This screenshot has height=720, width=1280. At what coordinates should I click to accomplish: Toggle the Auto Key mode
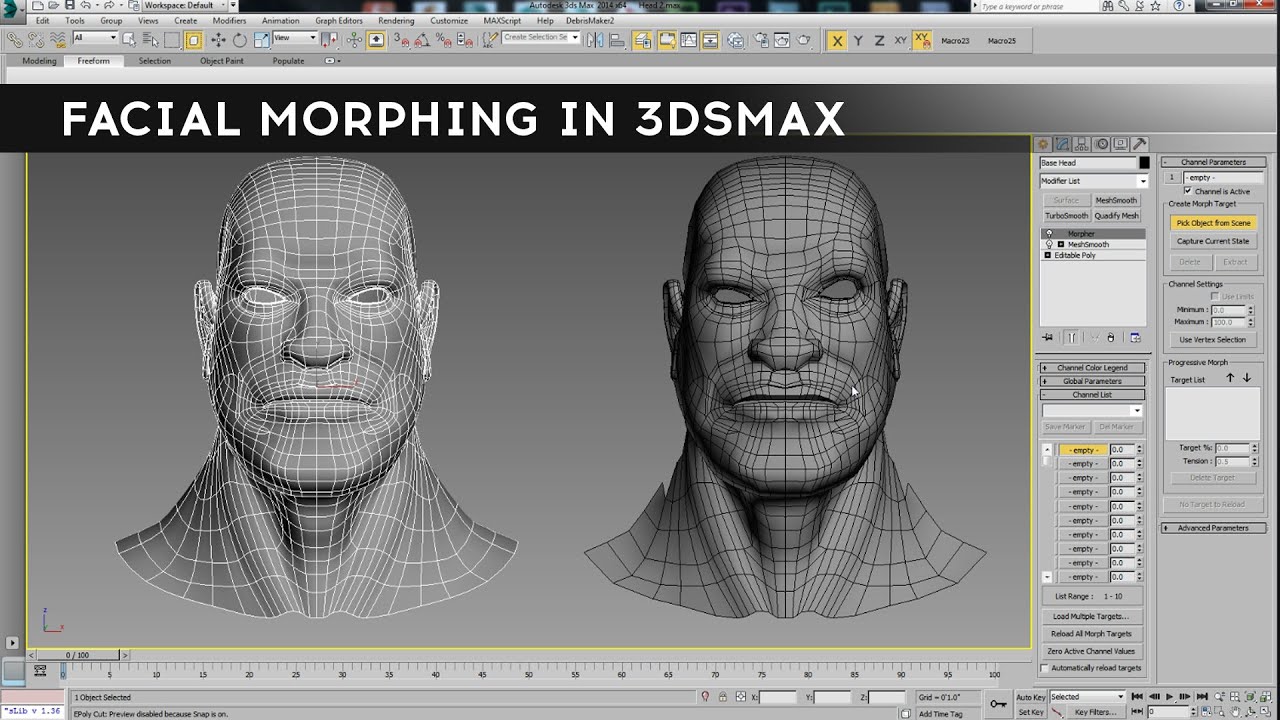pyautogui.click(x=1031, y=697)
